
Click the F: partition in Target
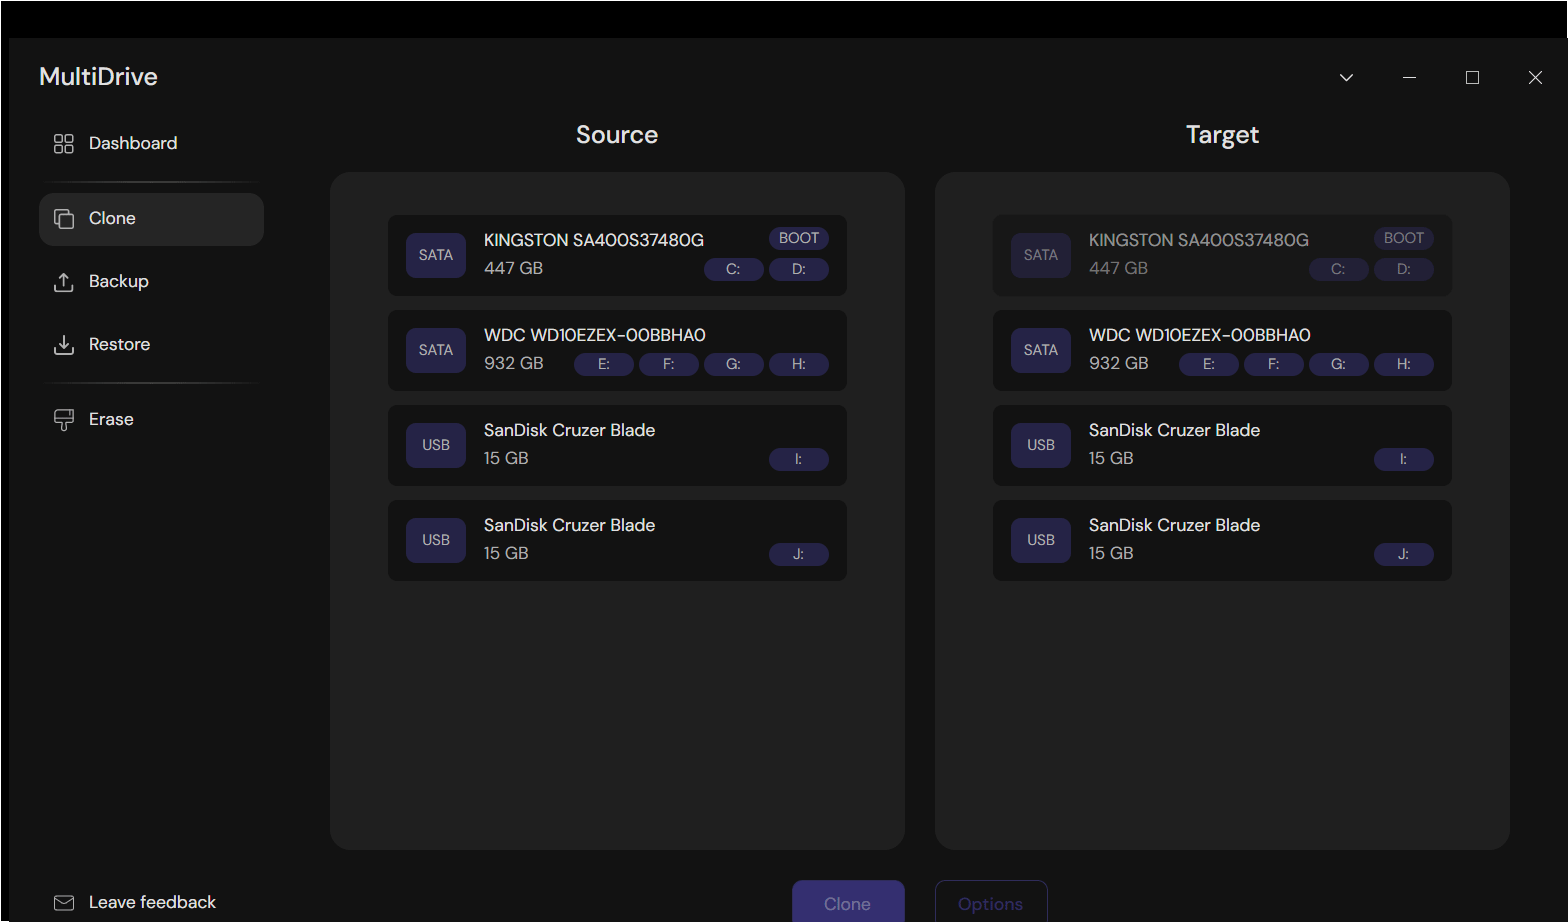(1274, 364)
